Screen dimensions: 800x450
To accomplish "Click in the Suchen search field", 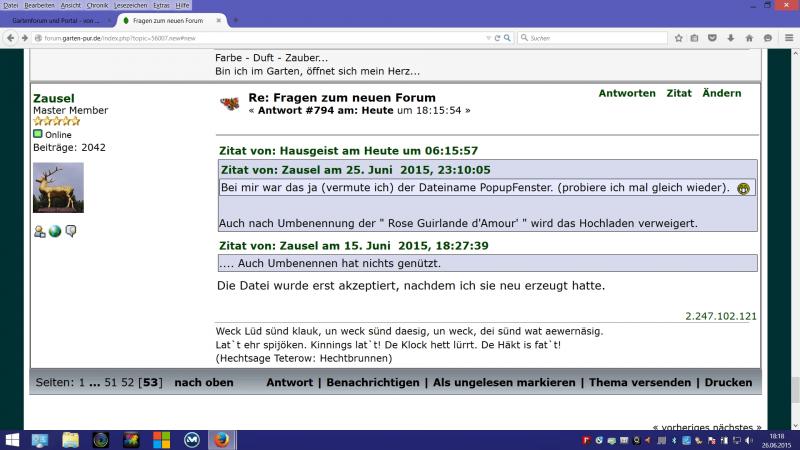I will (590, 38).
